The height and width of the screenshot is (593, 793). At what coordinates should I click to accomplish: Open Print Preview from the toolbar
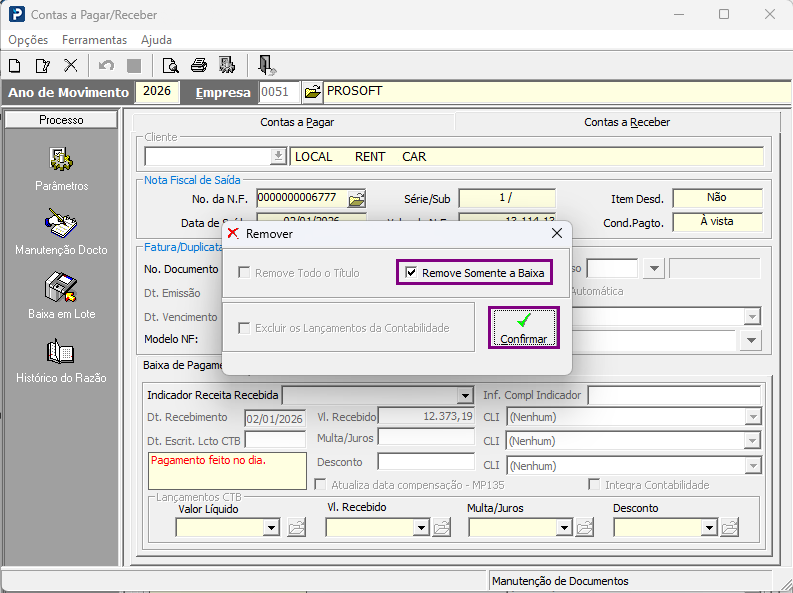[x=170, y=66]
